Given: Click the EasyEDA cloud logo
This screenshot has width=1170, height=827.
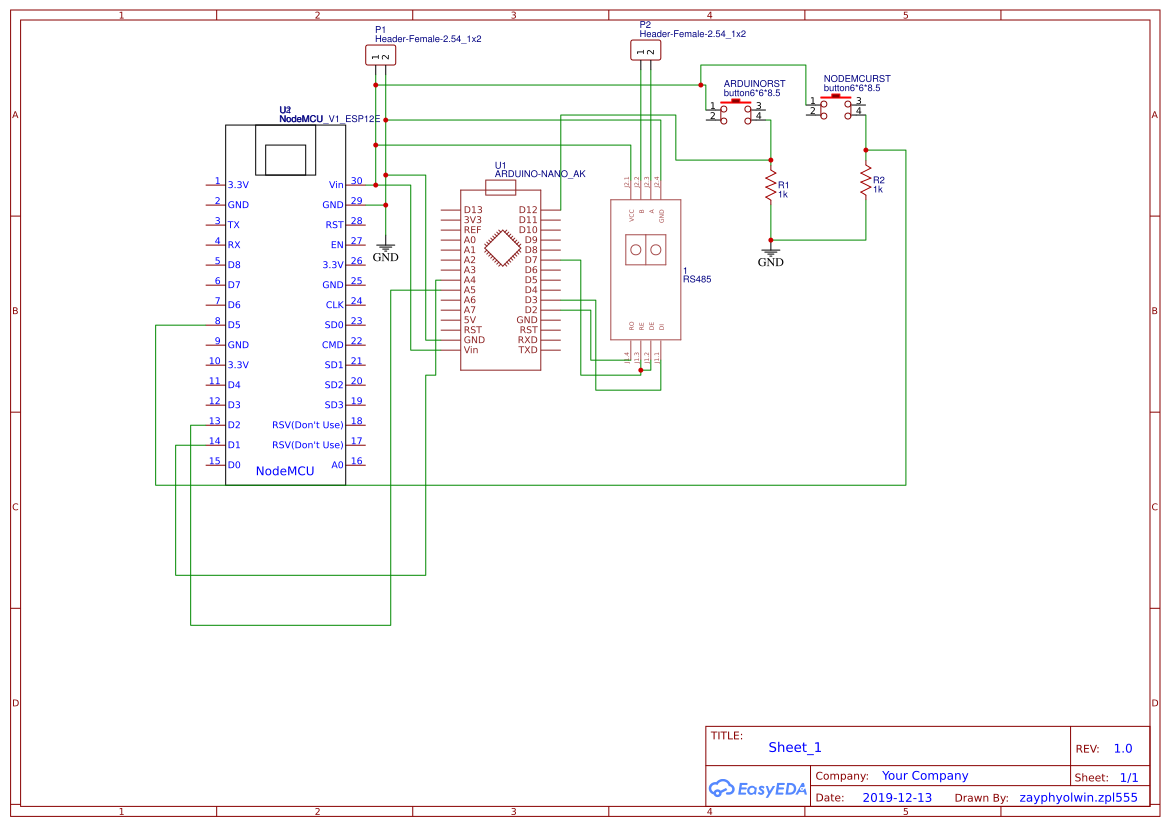Looking at the screenshot, I should 757,789.
